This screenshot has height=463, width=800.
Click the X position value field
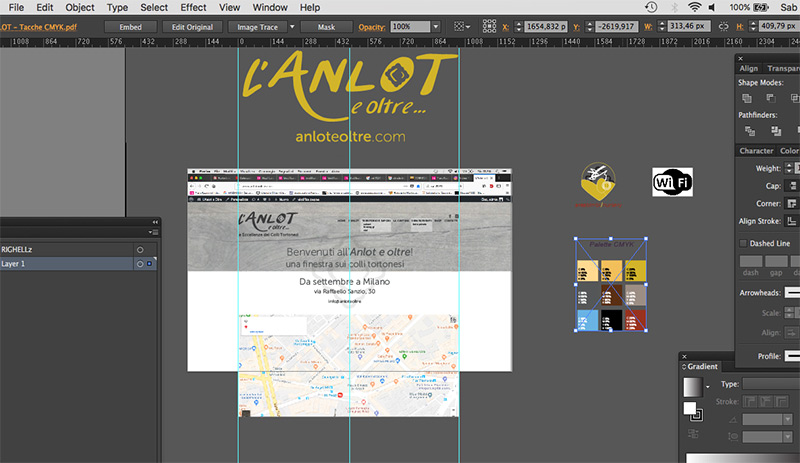click(x=546, y=27)
